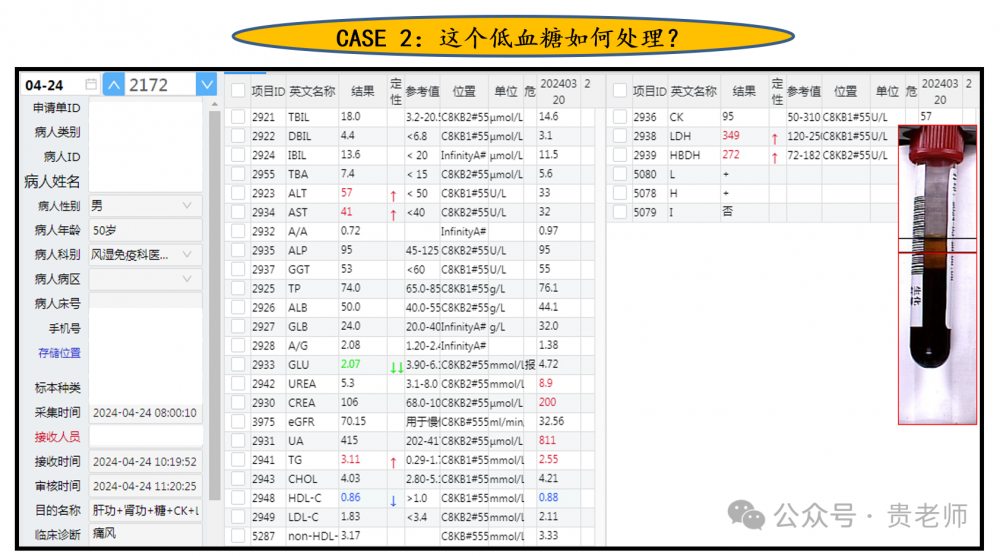Open the calendar picker beside date 04-24
Image resolution: width=1000 pixels, height=556 pixels.
click(x=91, y=85)
